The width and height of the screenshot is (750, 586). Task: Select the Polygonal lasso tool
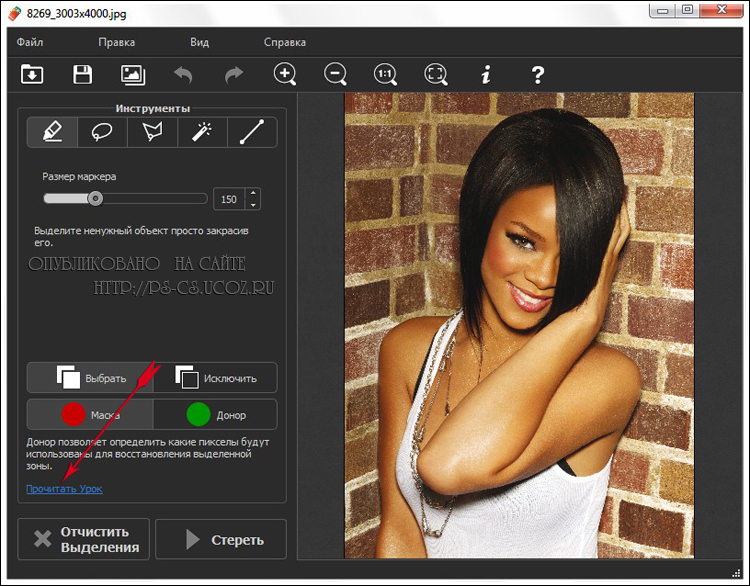[x=152, y=132]
